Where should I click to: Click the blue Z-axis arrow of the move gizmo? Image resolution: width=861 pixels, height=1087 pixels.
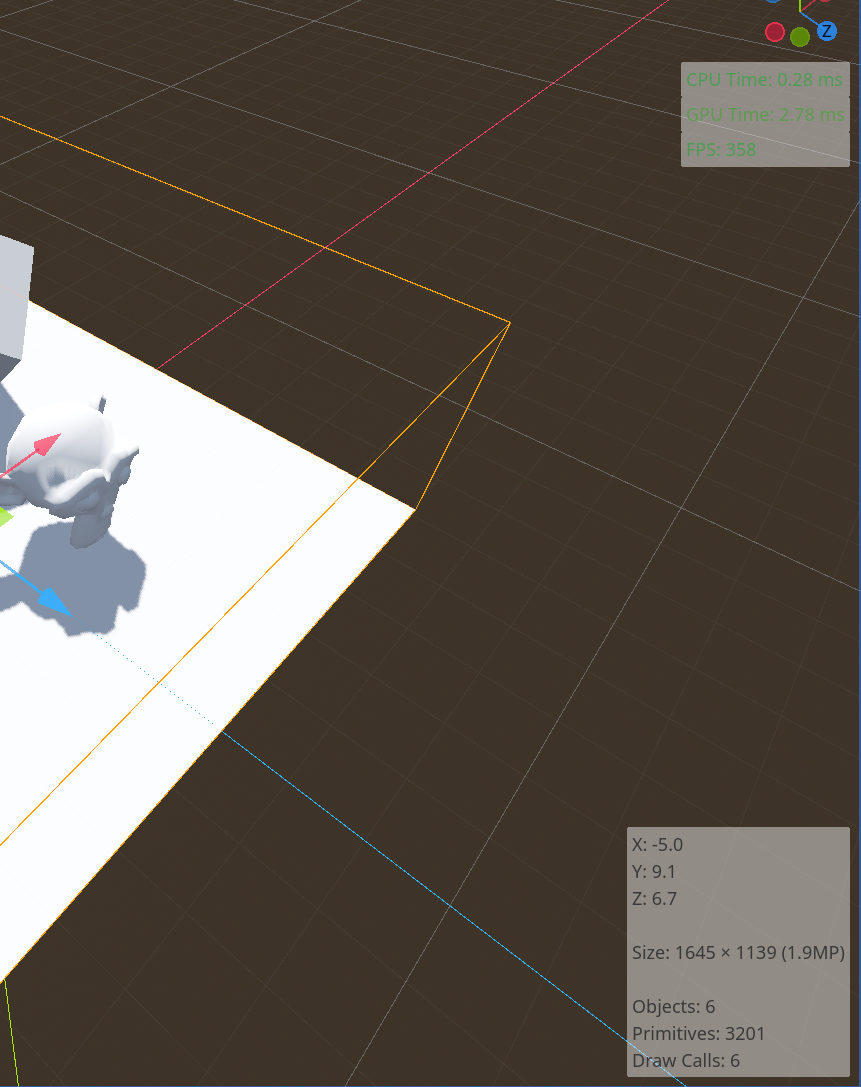pos(55,600)
